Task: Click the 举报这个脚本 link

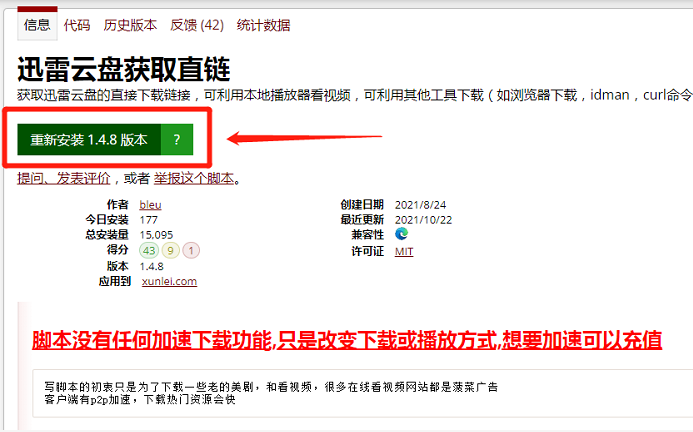Action: tap(194, 179)
